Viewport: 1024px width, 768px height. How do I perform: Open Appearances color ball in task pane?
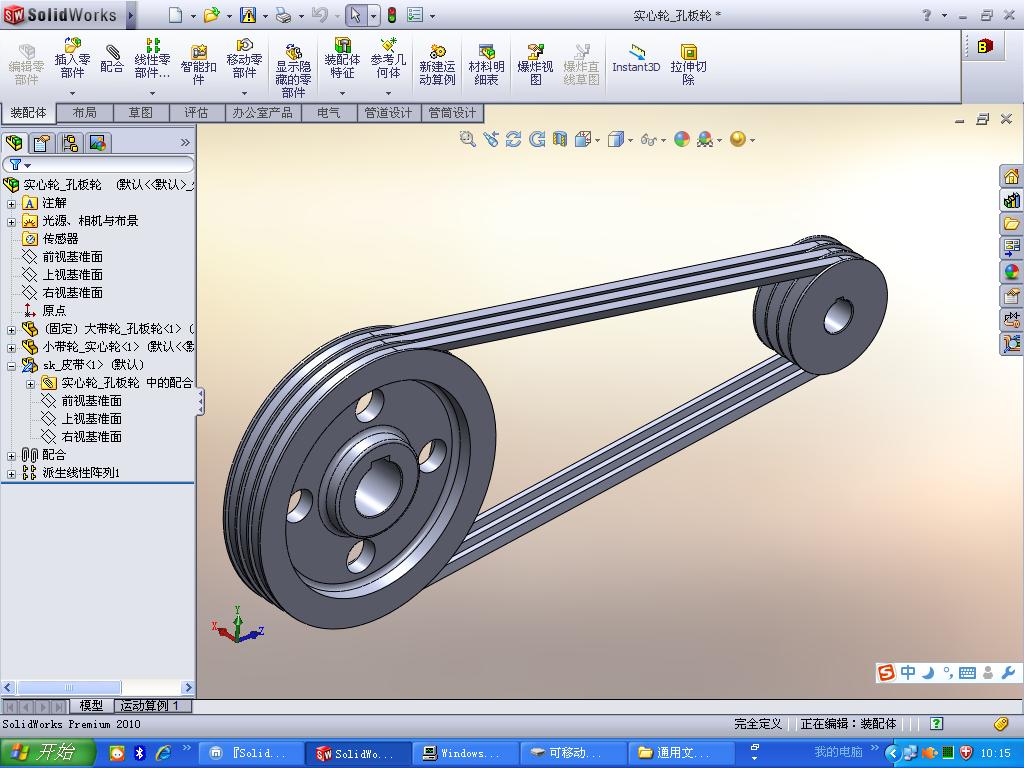pos(1011,272)
